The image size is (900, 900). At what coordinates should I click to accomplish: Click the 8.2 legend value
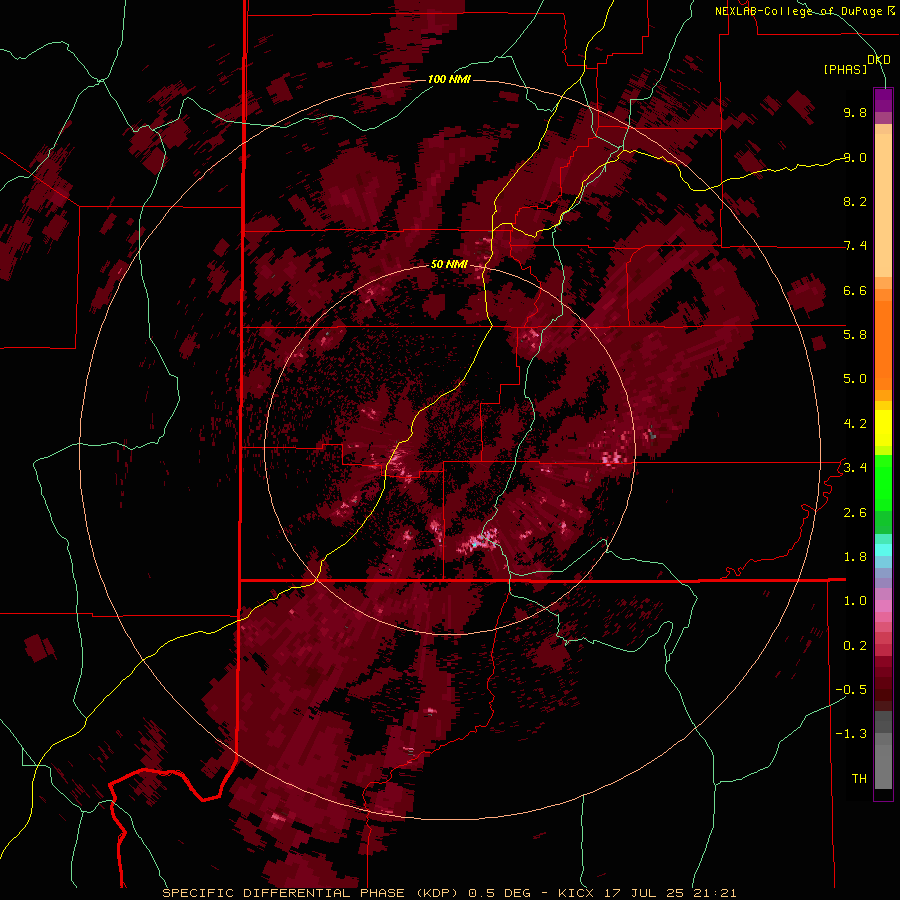[x=855, y=201]
